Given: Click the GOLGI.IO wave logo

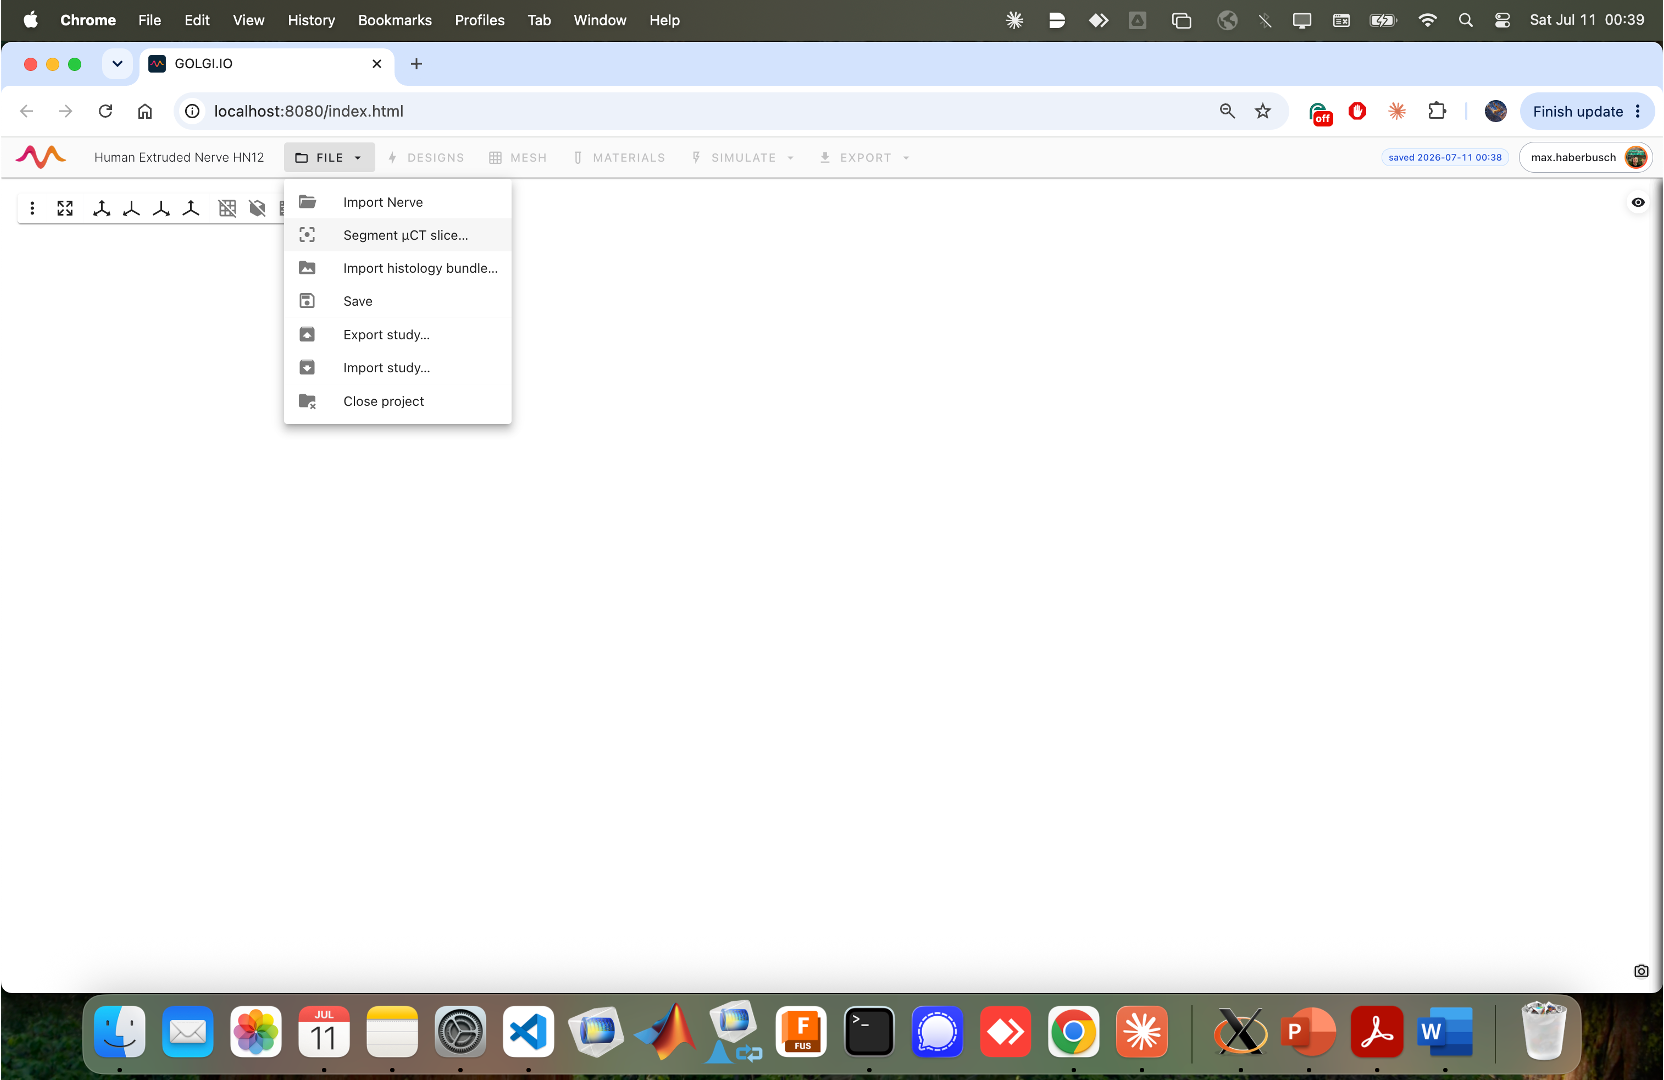Looking at the screenshot, I should point(41,157).
